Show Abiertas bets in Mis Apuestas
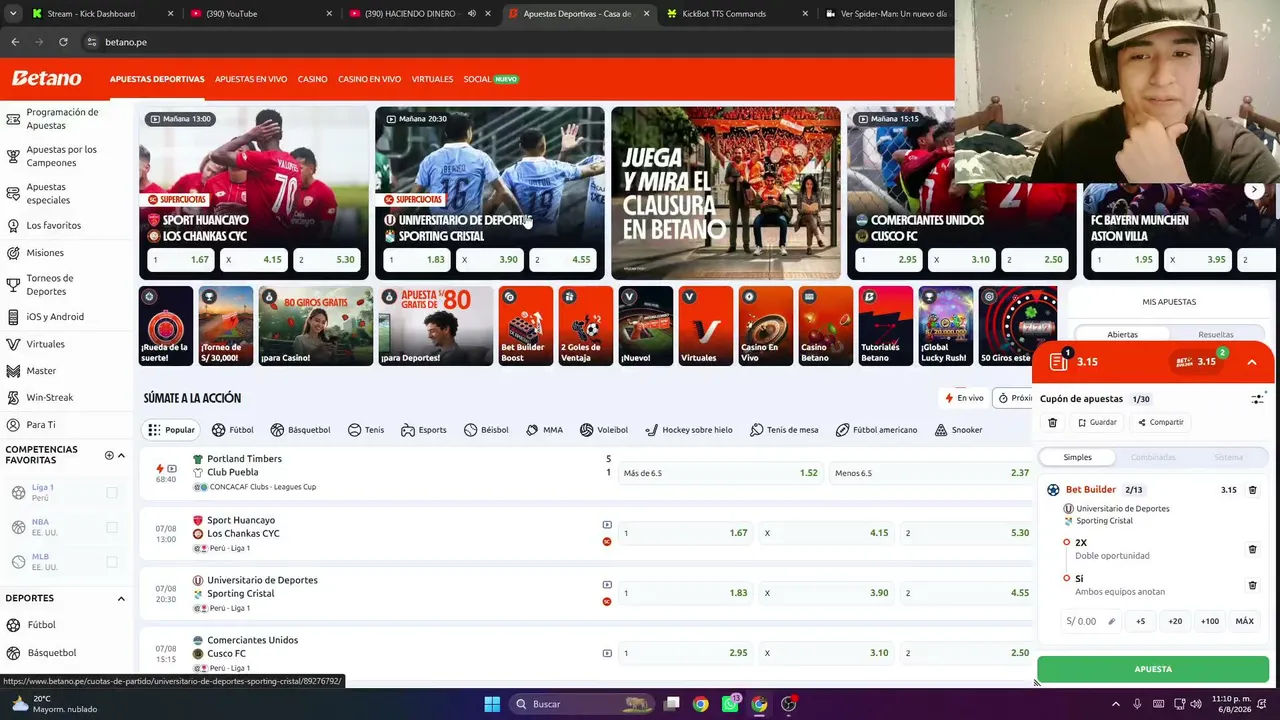Screen dimensions: 1280x720 click(1122, 334)
